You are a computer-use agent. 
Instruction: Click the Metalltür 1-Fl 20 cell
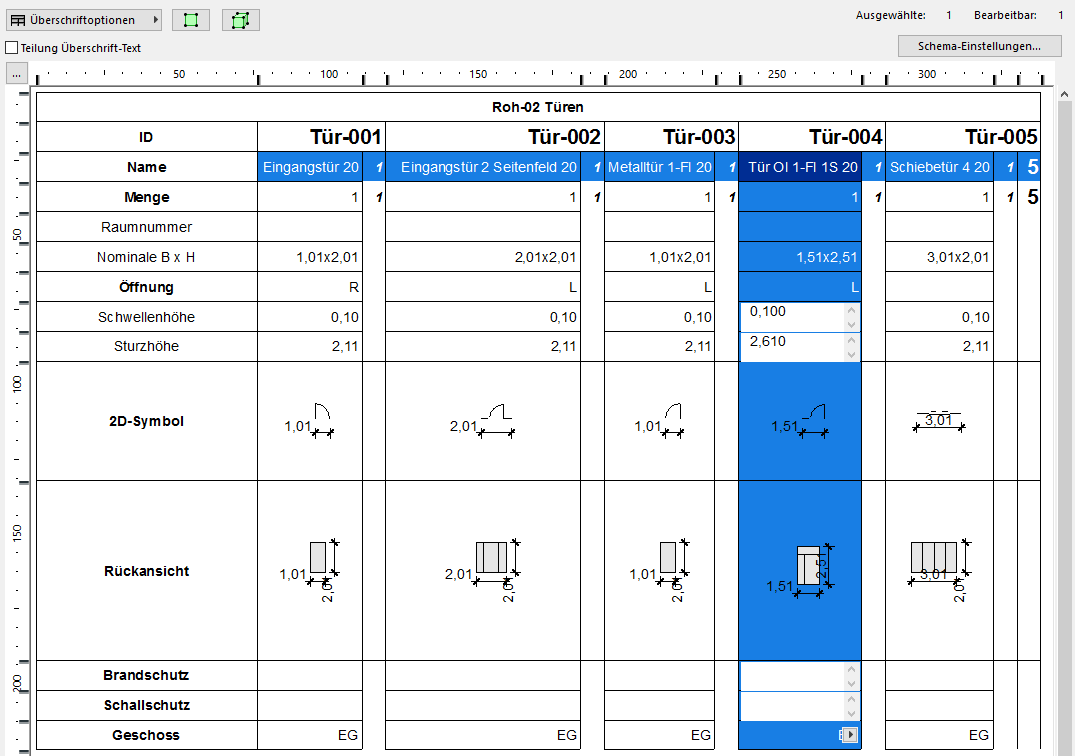660,167
